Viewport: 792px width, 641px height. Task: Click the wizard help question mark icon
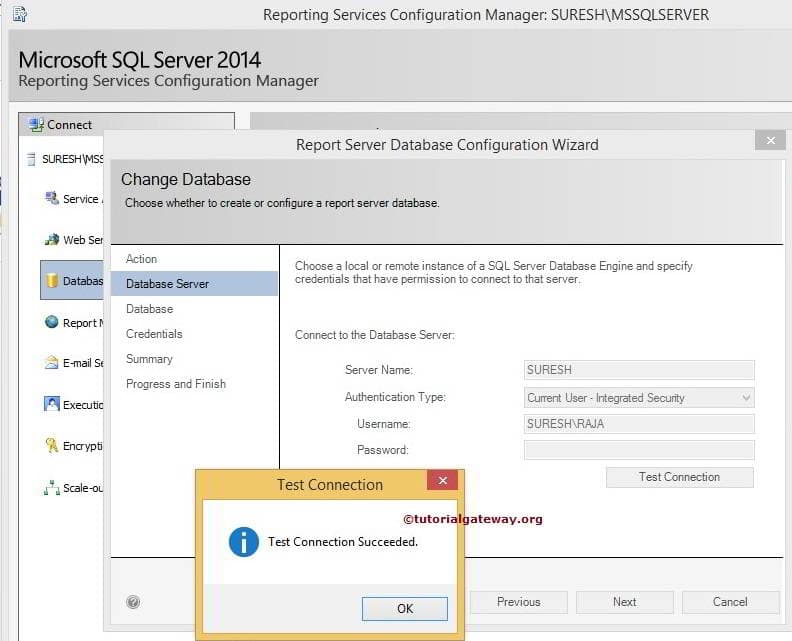133,602
